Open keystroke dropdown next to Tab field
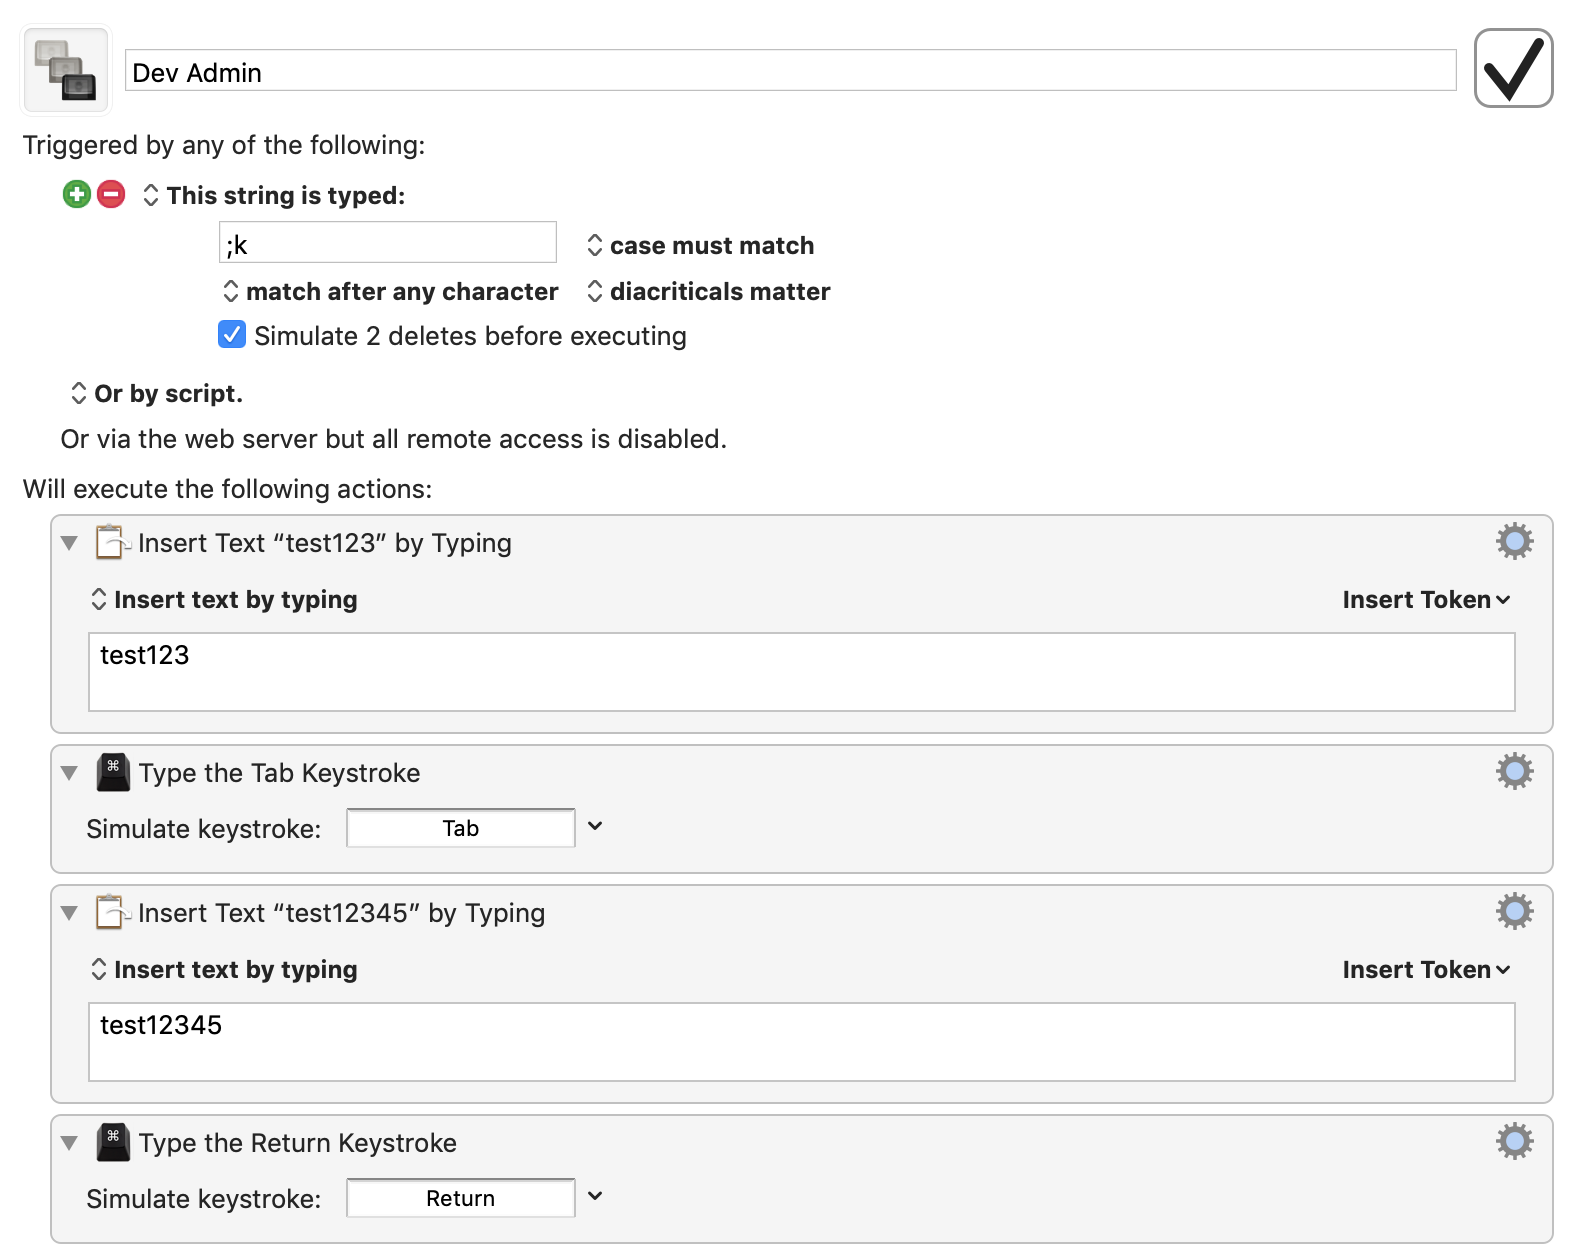Viewport: 1582px width, 1258px height. tap(595, 826)
